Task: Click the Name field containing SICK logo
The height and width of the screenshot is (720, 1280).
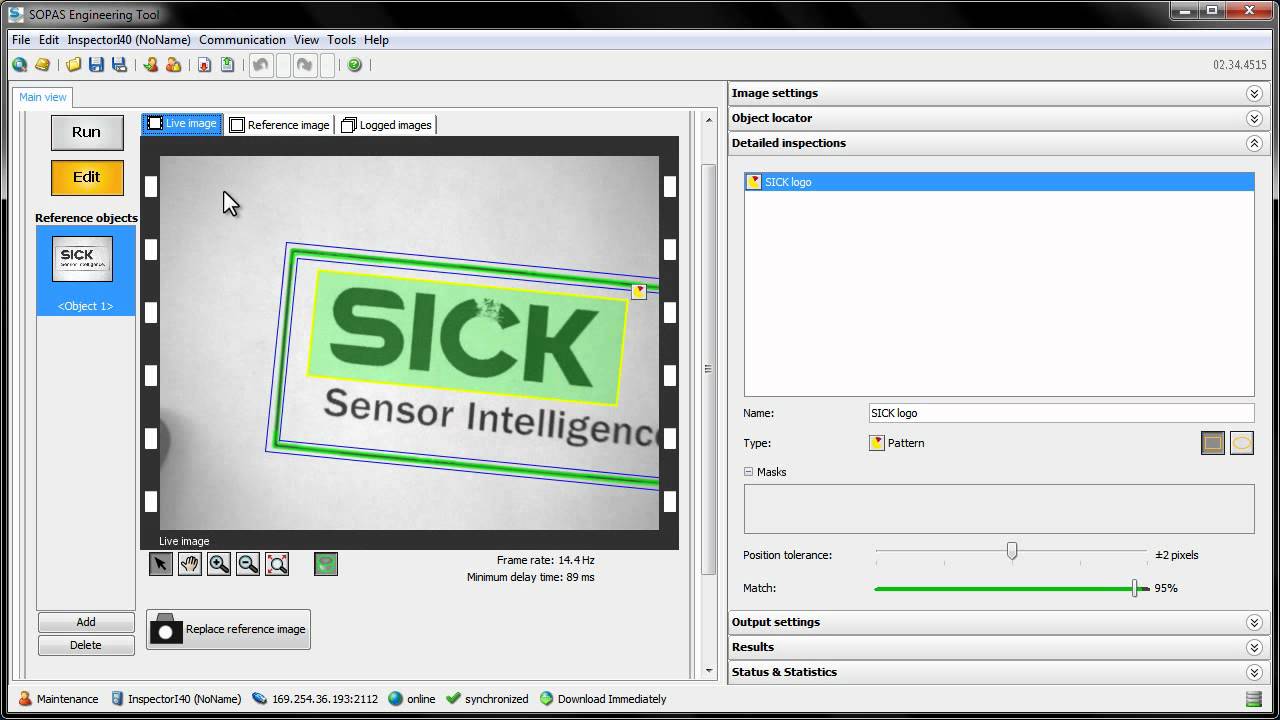Action: coord(1061,413)
